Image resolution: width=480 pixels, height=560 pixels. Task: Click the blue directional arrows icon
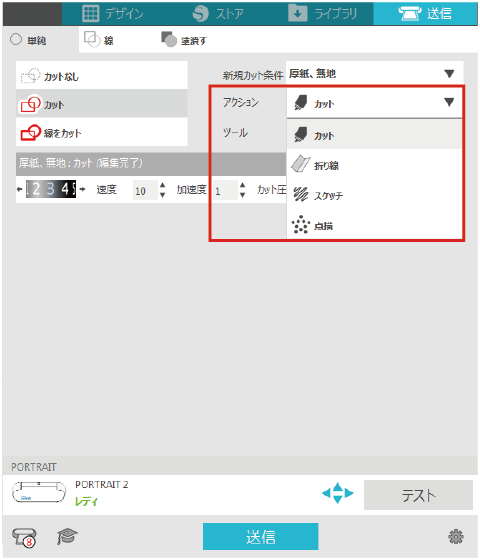(338, 493)
